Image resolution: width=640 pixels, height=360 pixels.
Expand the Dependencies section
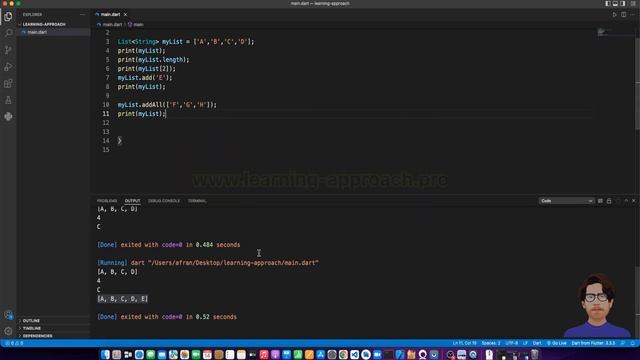(x=37, y=336)
